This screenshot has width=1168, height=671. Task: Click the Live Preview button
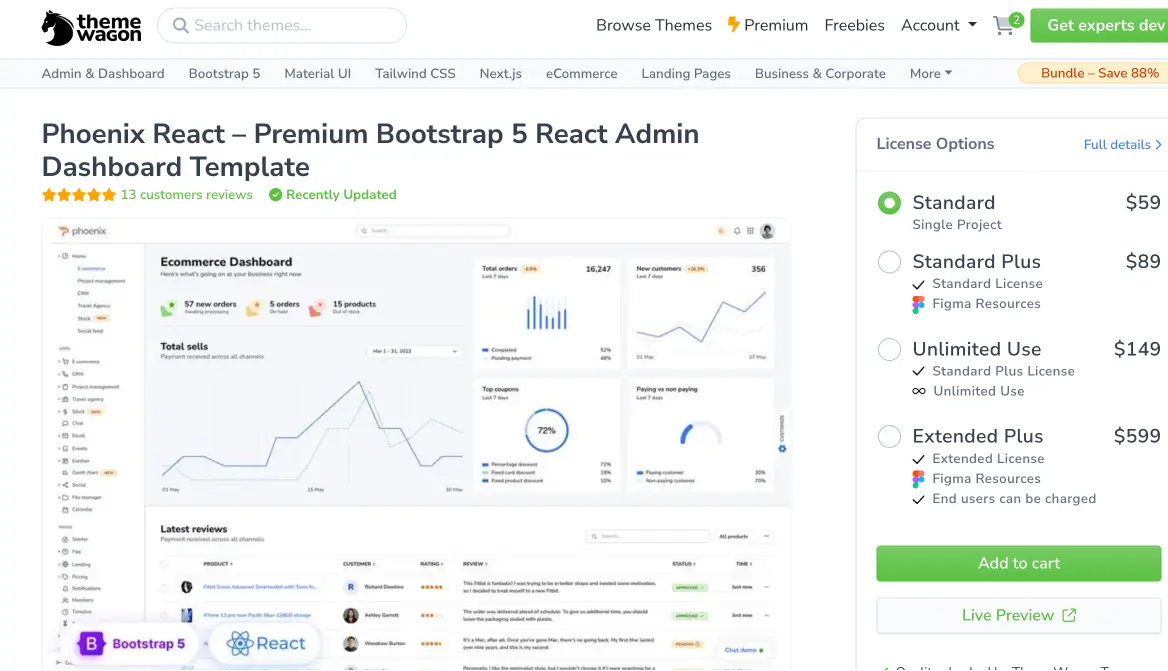tap(1018, 616)
